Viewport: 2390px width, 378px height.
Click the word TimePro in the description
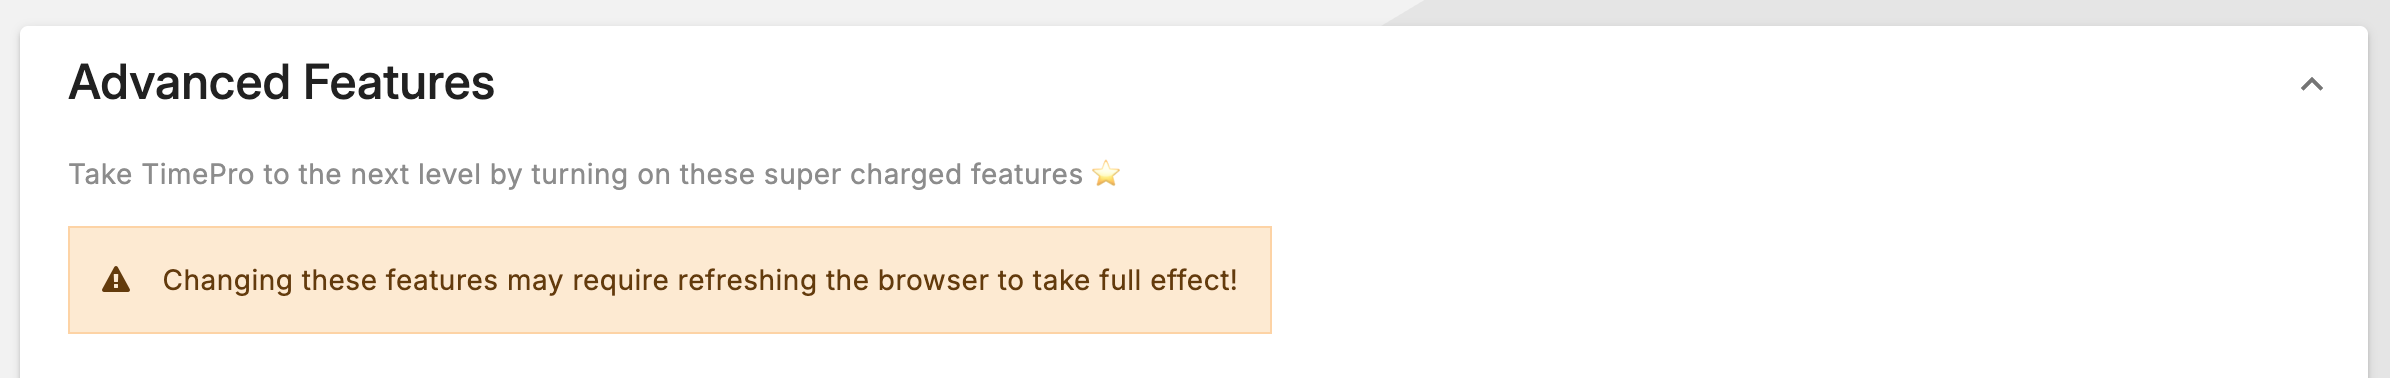[x=198, y=174]
